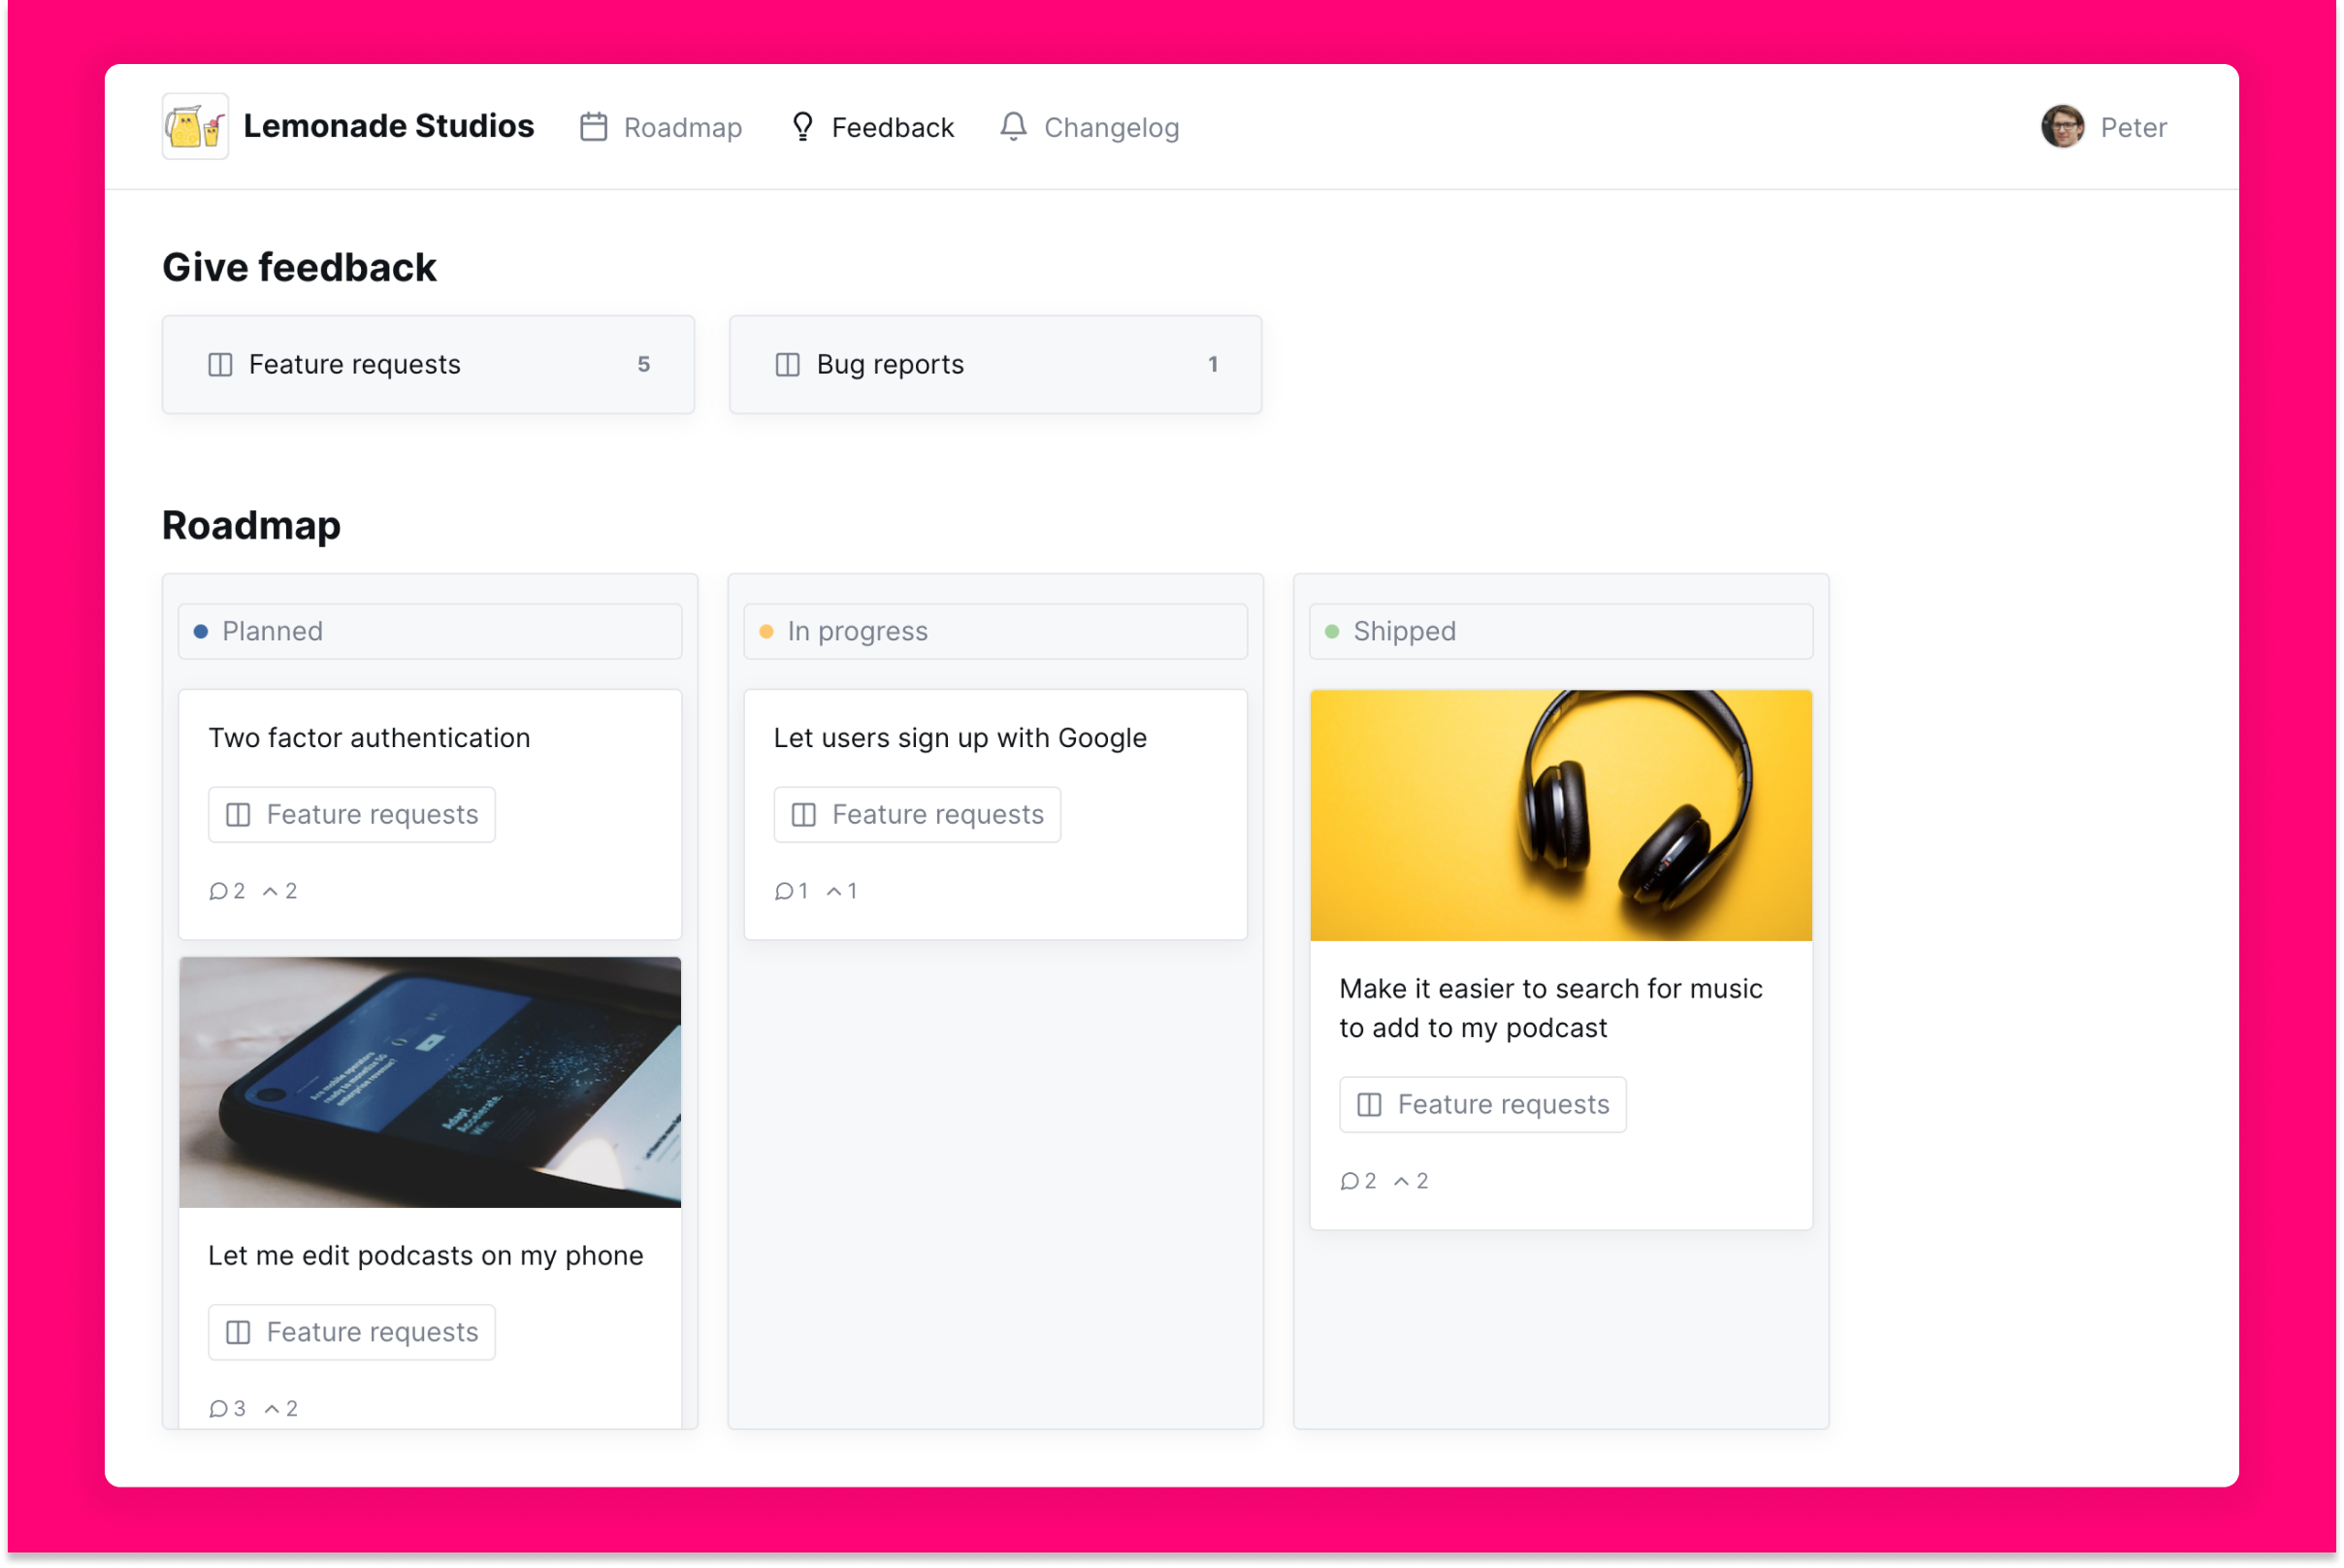Open the Roadmap nav tab
Viewport: 2344px width, 1568px height.
682,127
